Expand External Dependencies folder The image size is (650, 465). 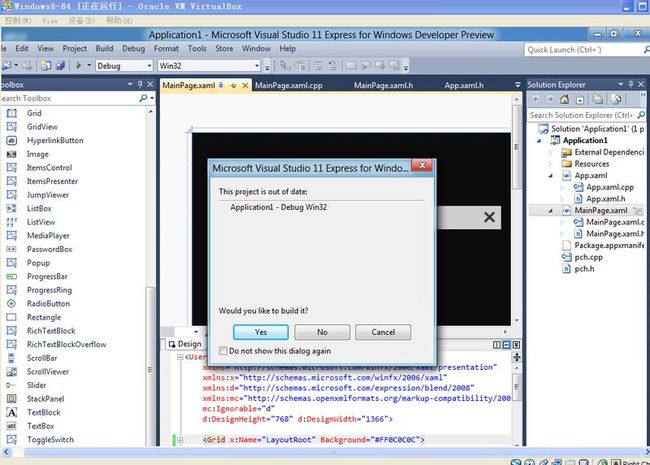click(551, 153)
